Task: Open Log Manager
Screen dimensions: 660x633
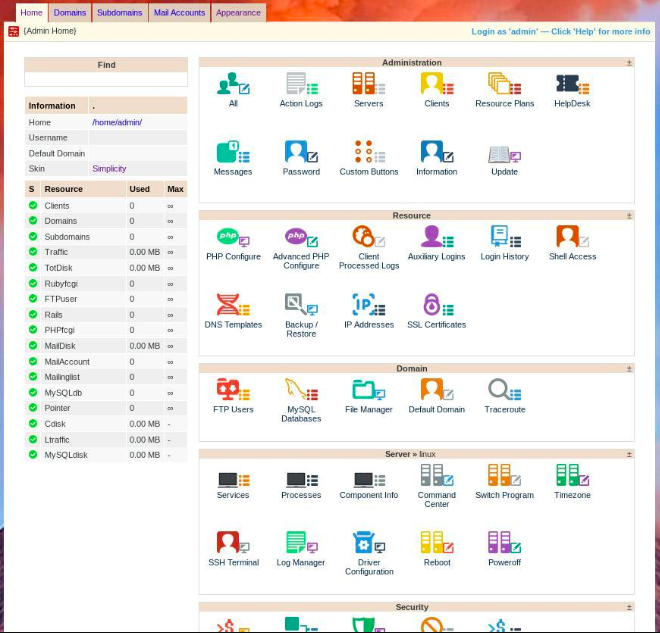Action: (x=301, y=543)
